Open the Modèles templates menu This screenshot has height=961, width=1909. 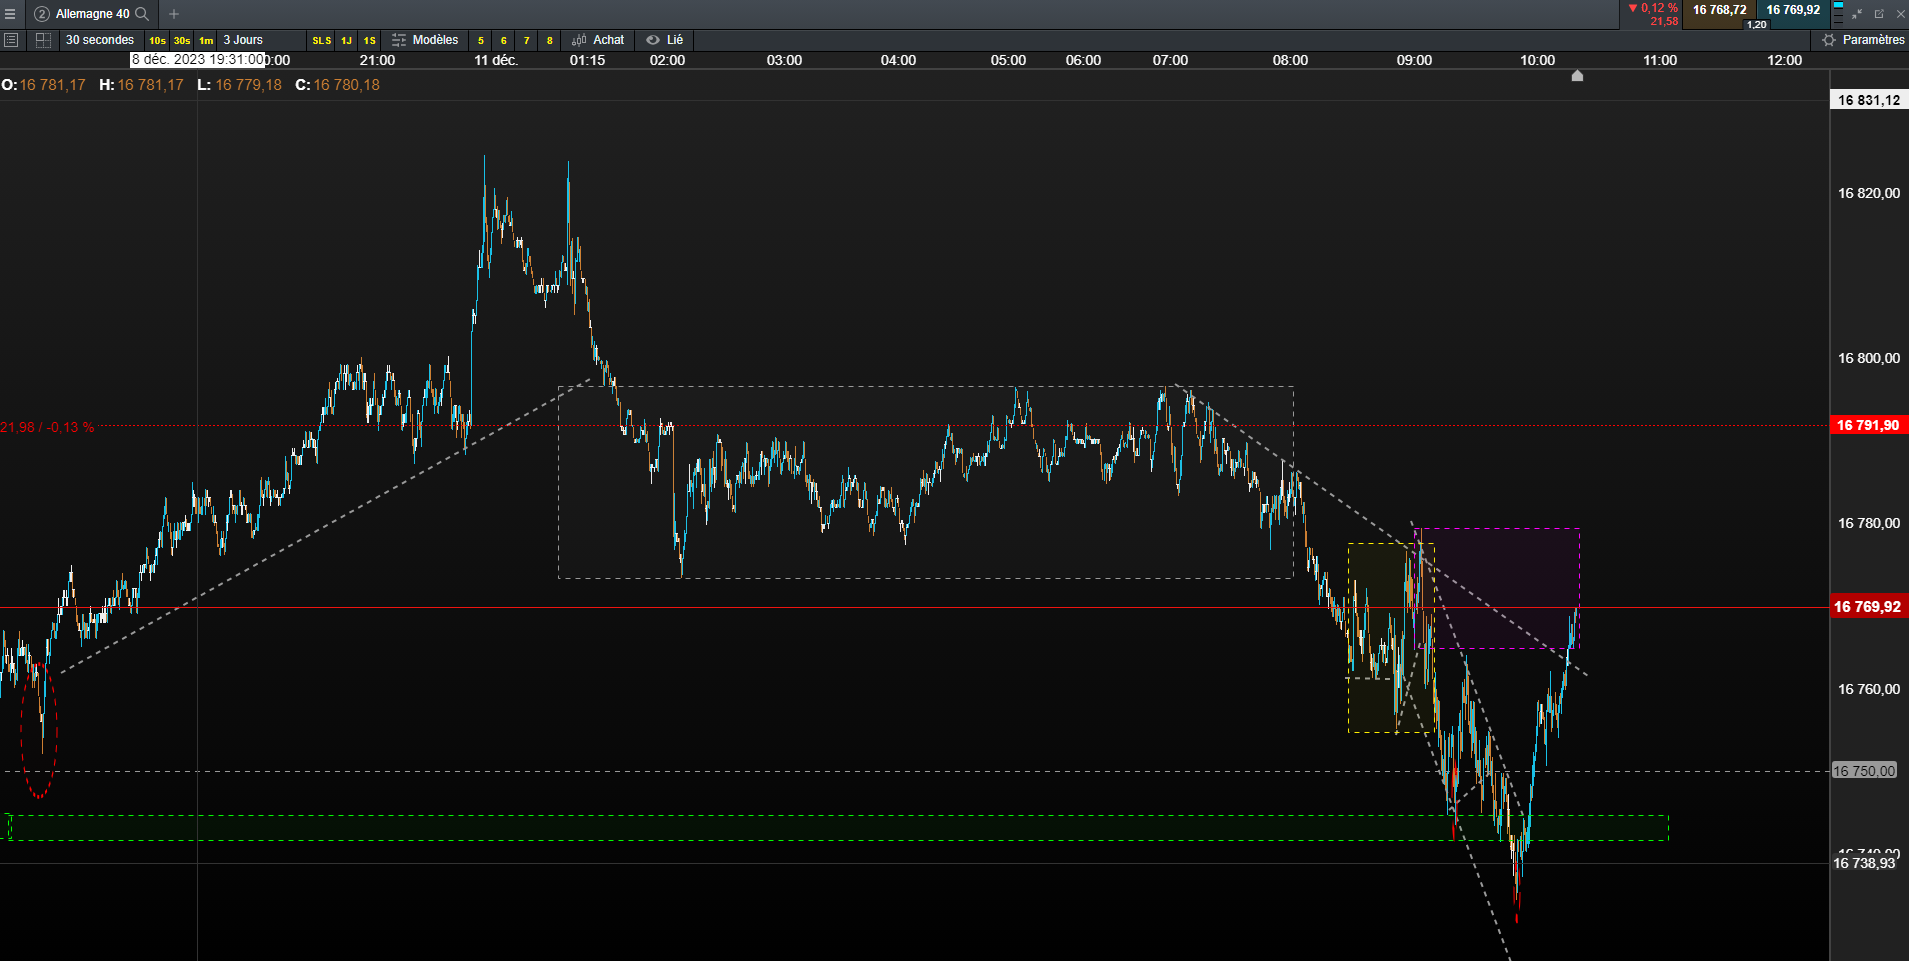coord(425,40)
